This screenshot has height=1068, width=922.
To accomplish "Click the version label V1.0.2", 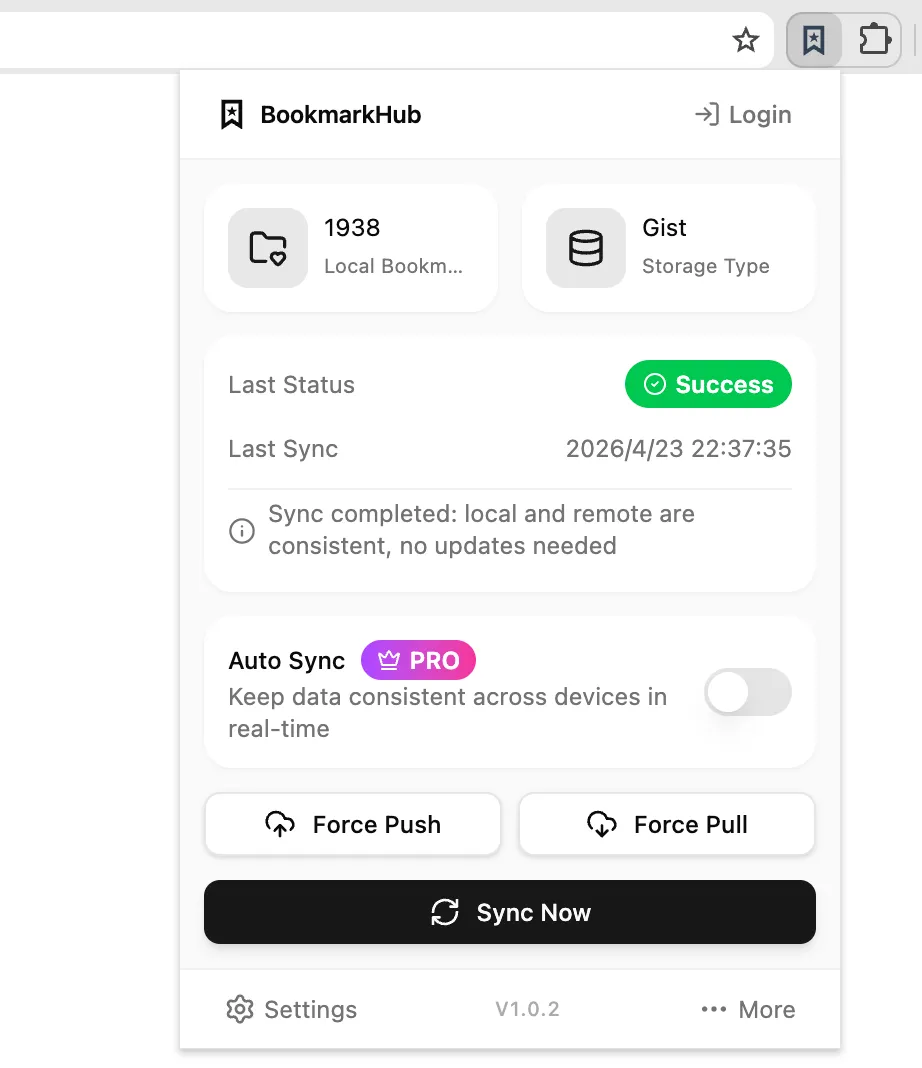I will [527, 1009].
